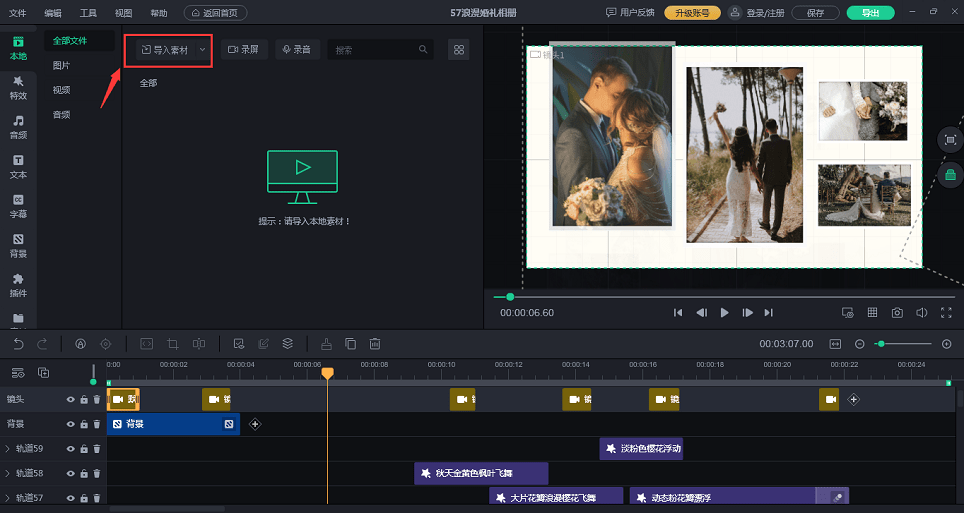Open the 导入素材 dropdown arrow
The image size is (964, 513).
coord(203,50)
